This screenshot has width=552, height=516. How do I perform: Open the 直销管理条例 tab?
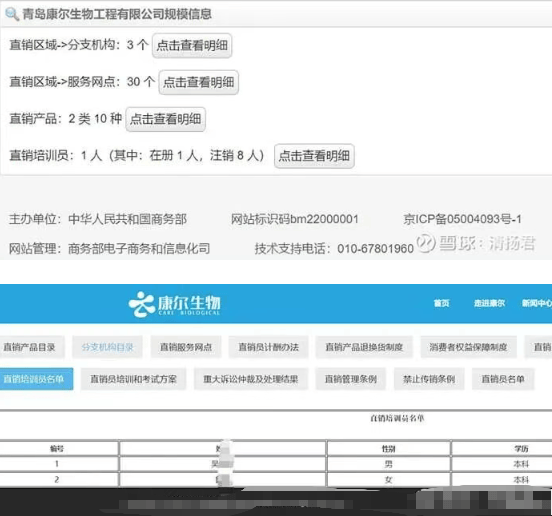351,379
